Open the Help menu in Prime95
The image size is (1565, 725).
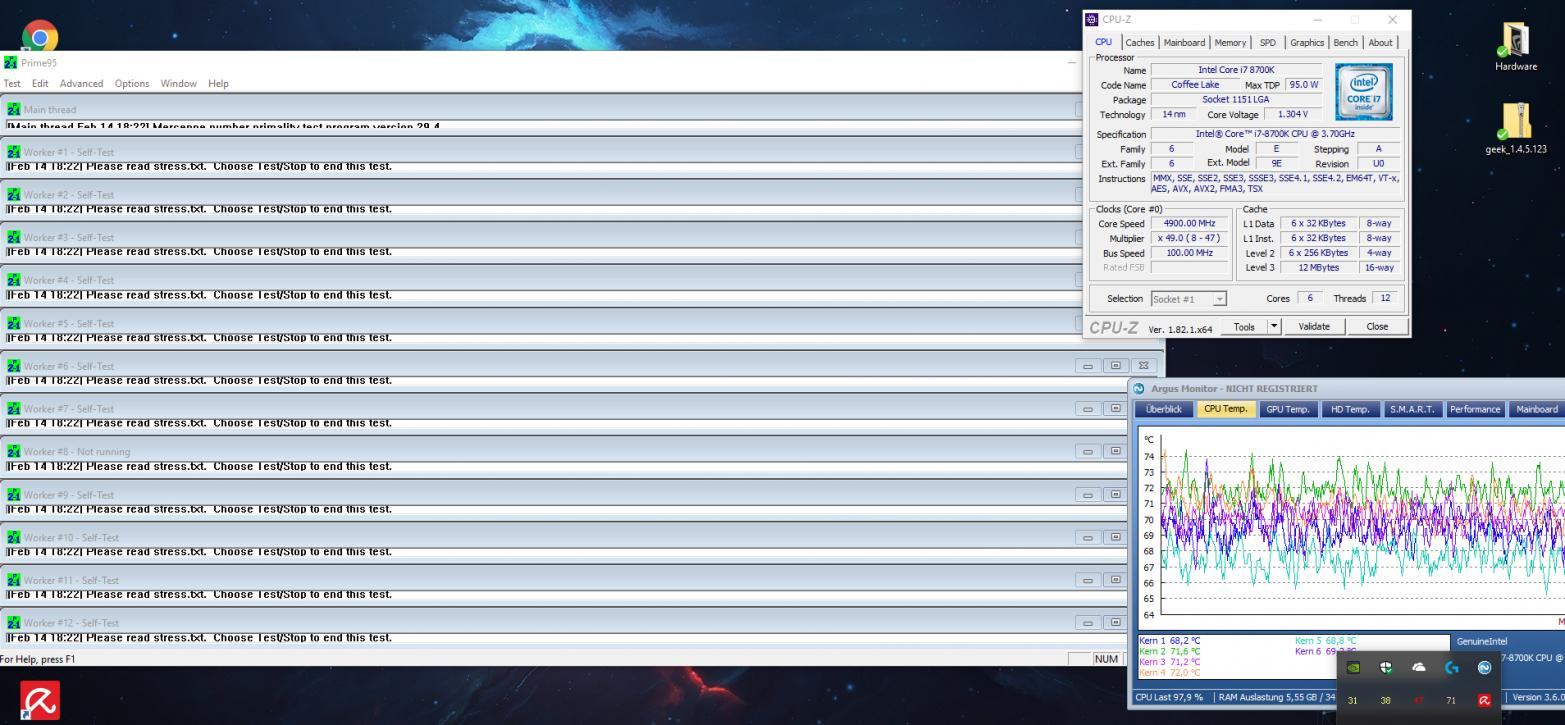218,83
